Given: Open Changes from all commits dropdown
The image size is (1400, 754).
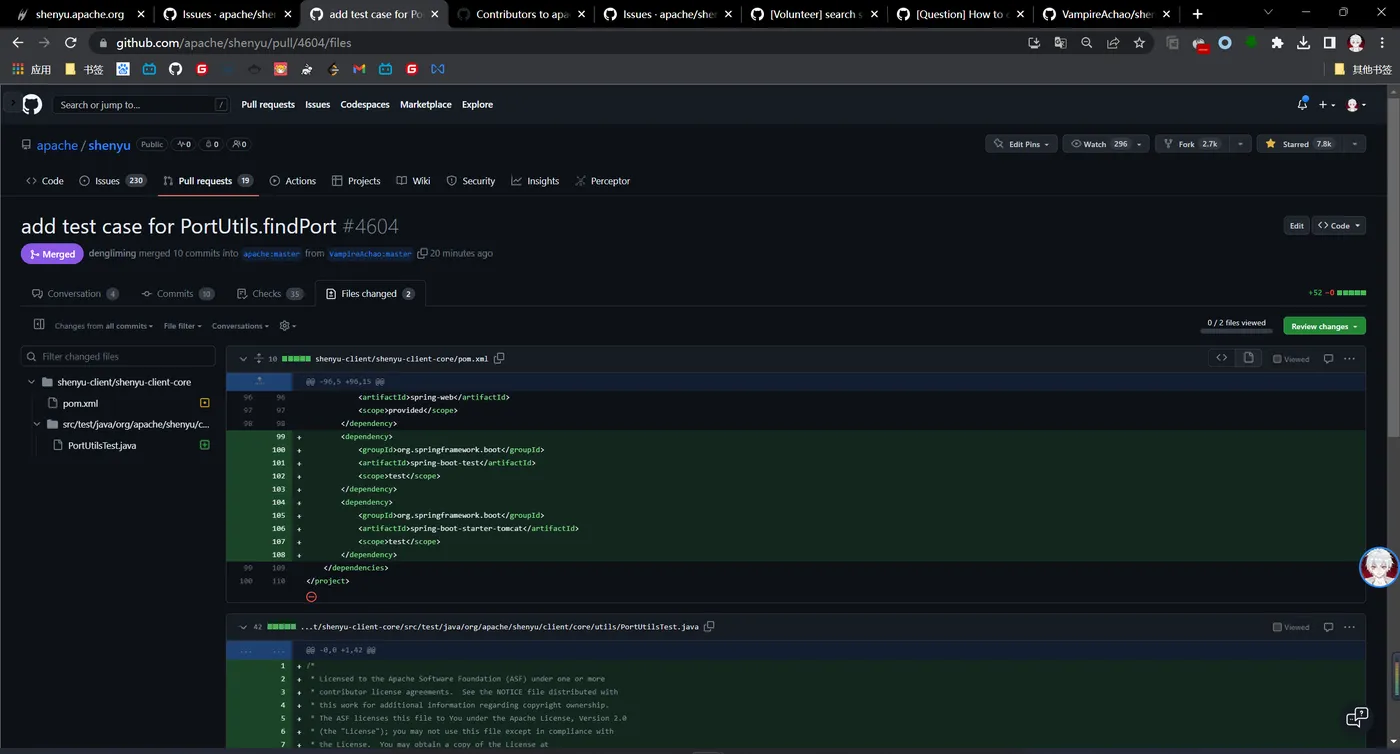Looking at the screenshot, I should click(x=104, y=326).
